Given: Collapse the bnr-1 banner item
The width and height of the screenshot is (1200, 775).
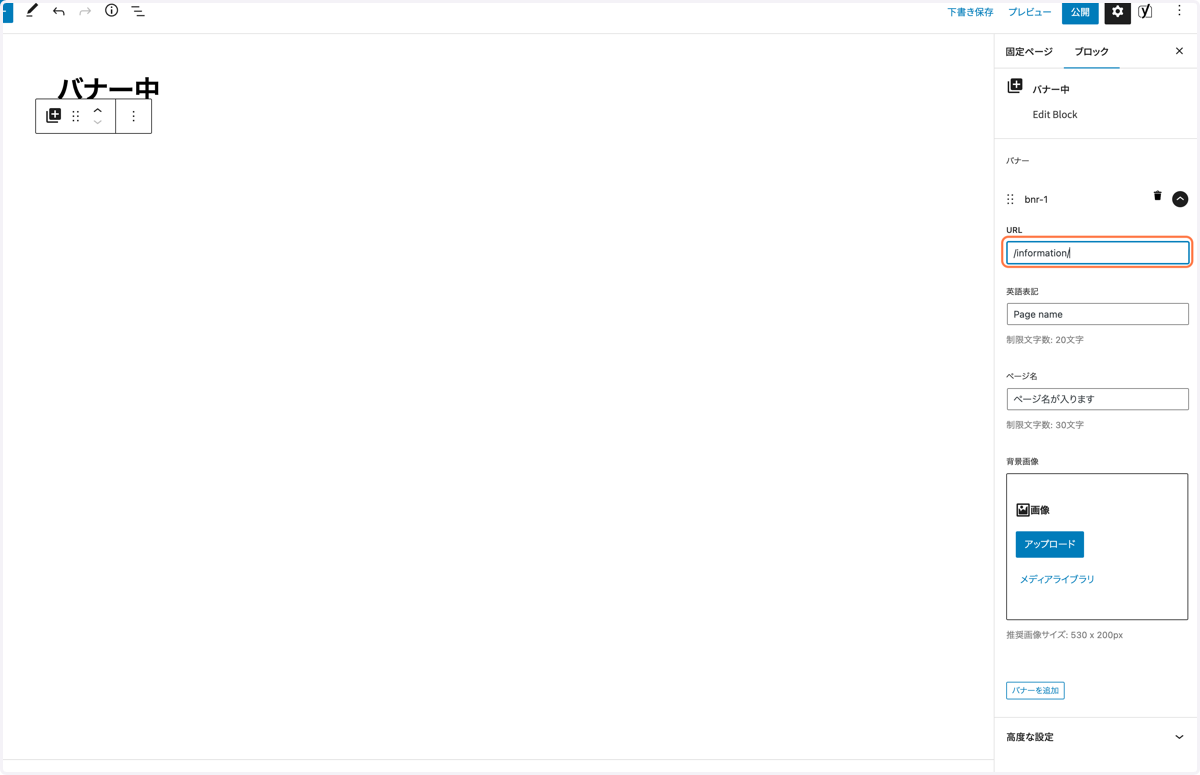Looking at the screenshot, I should pos(1180,199).
